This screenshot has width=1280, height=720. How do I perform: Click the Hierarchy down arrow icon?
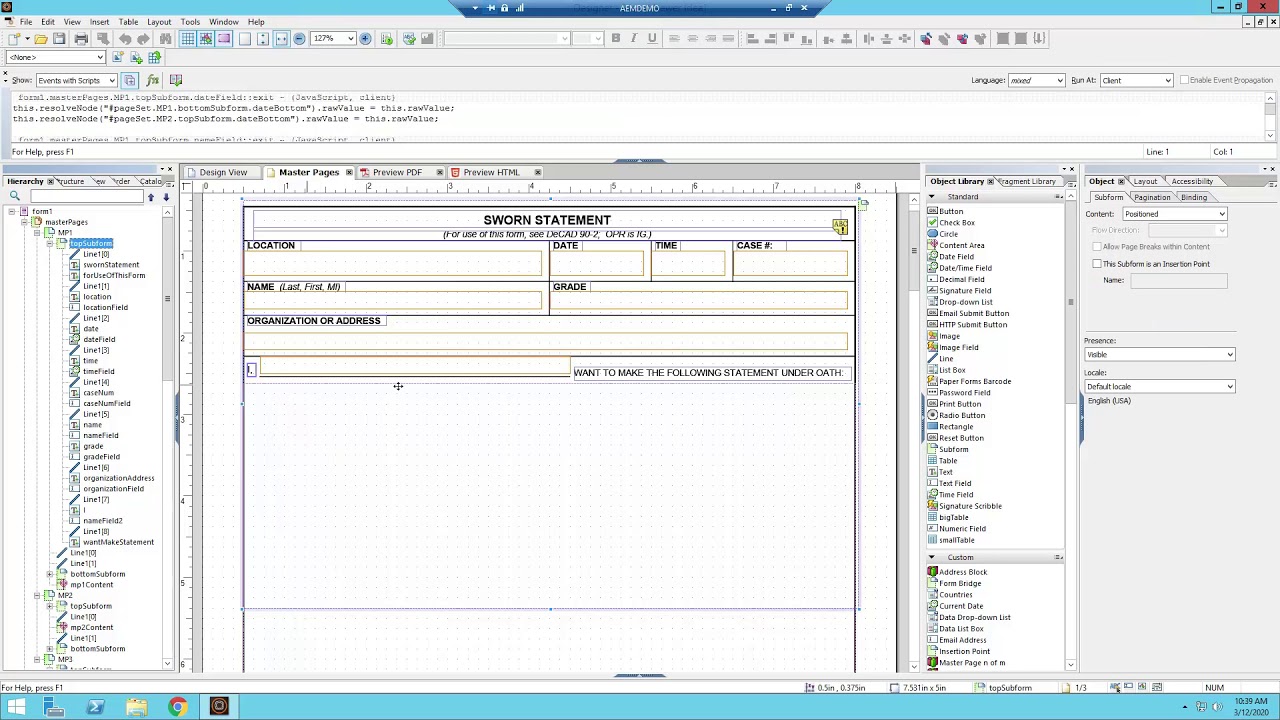point(166,196)
